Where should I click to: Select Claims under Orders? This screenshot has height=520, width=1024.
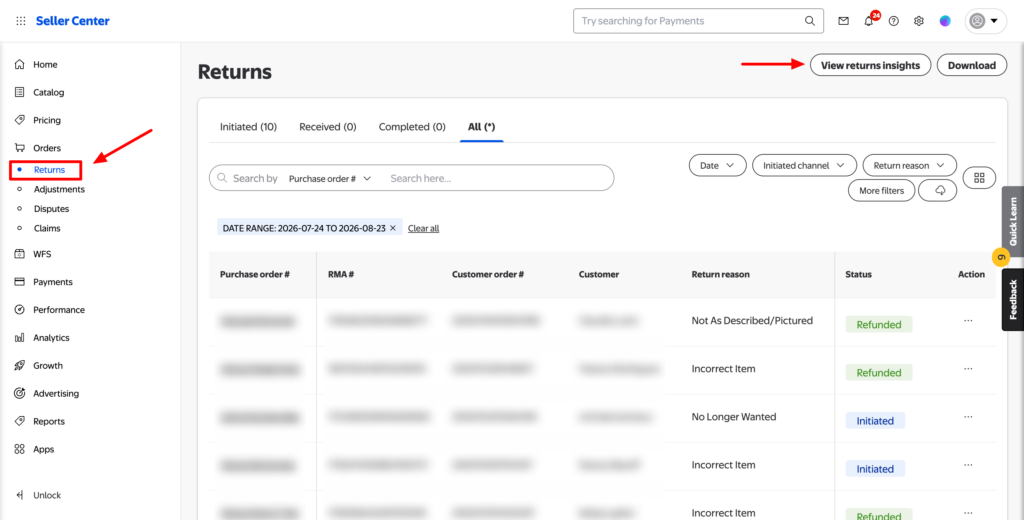pos(47,229)
